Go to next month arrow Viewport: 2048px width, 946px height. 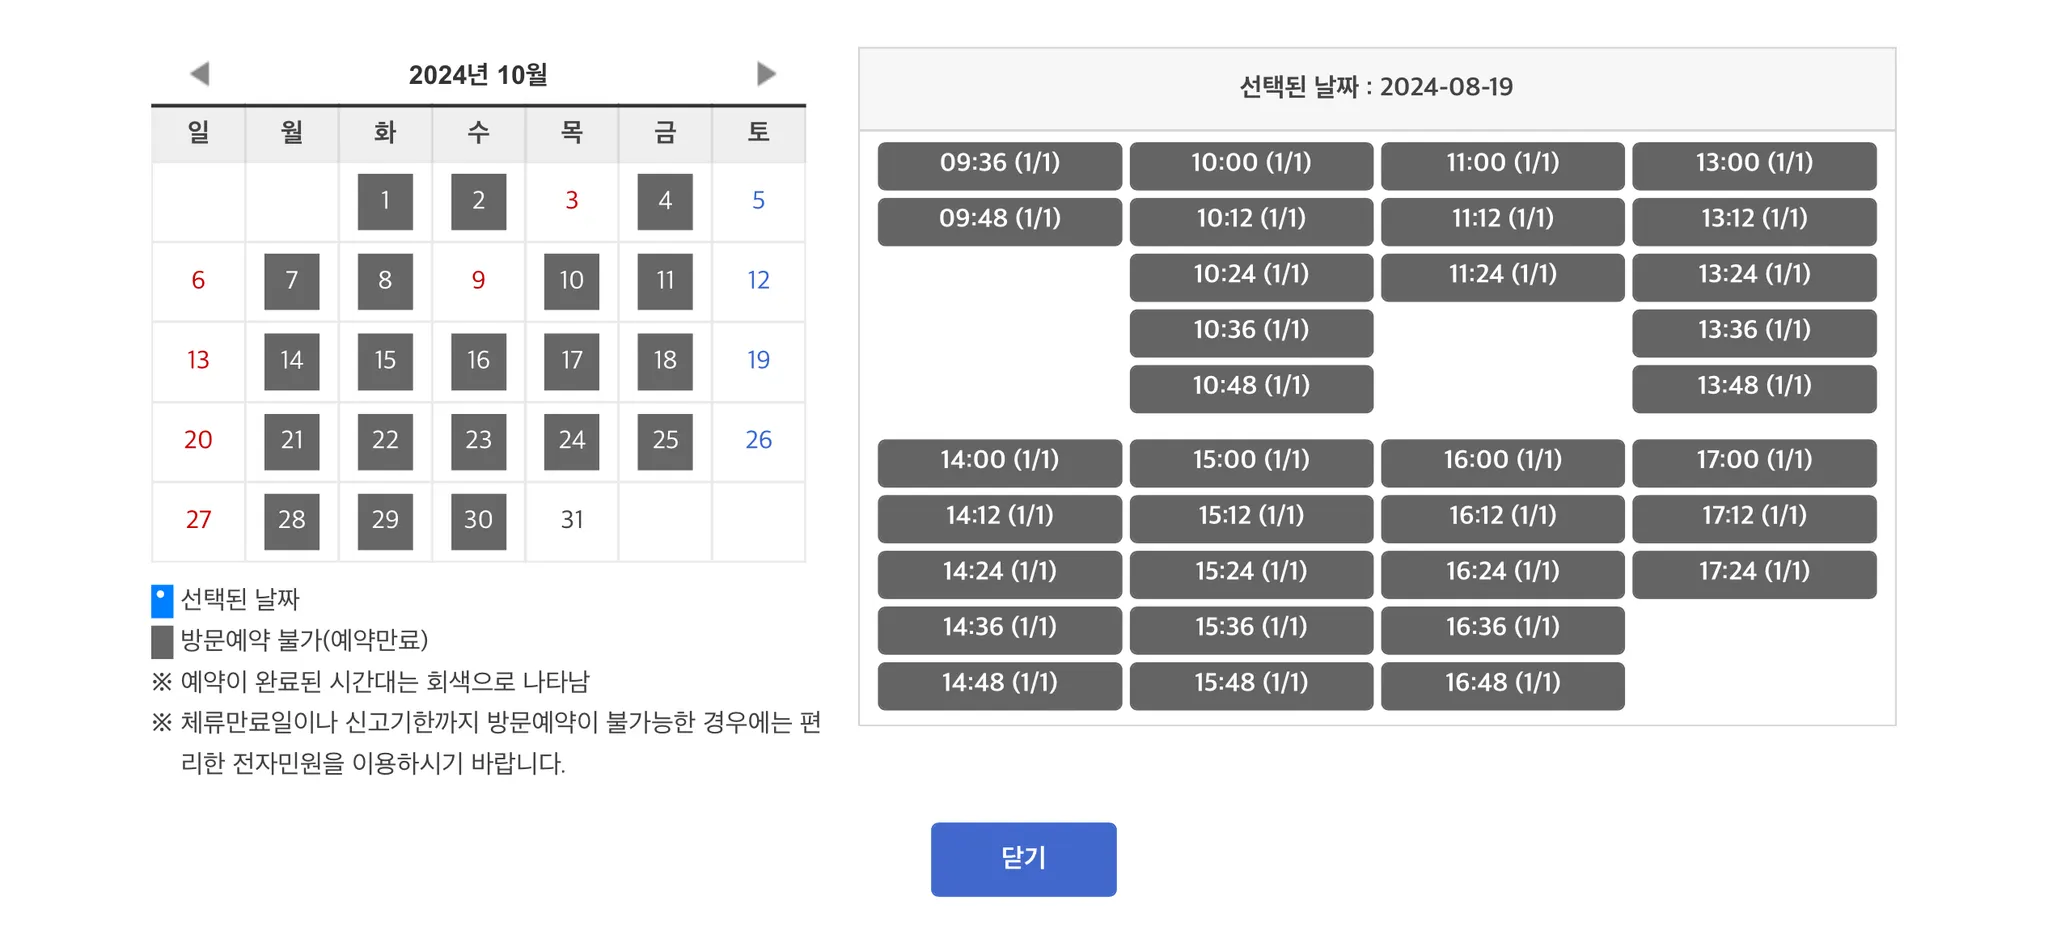point(765,74)
